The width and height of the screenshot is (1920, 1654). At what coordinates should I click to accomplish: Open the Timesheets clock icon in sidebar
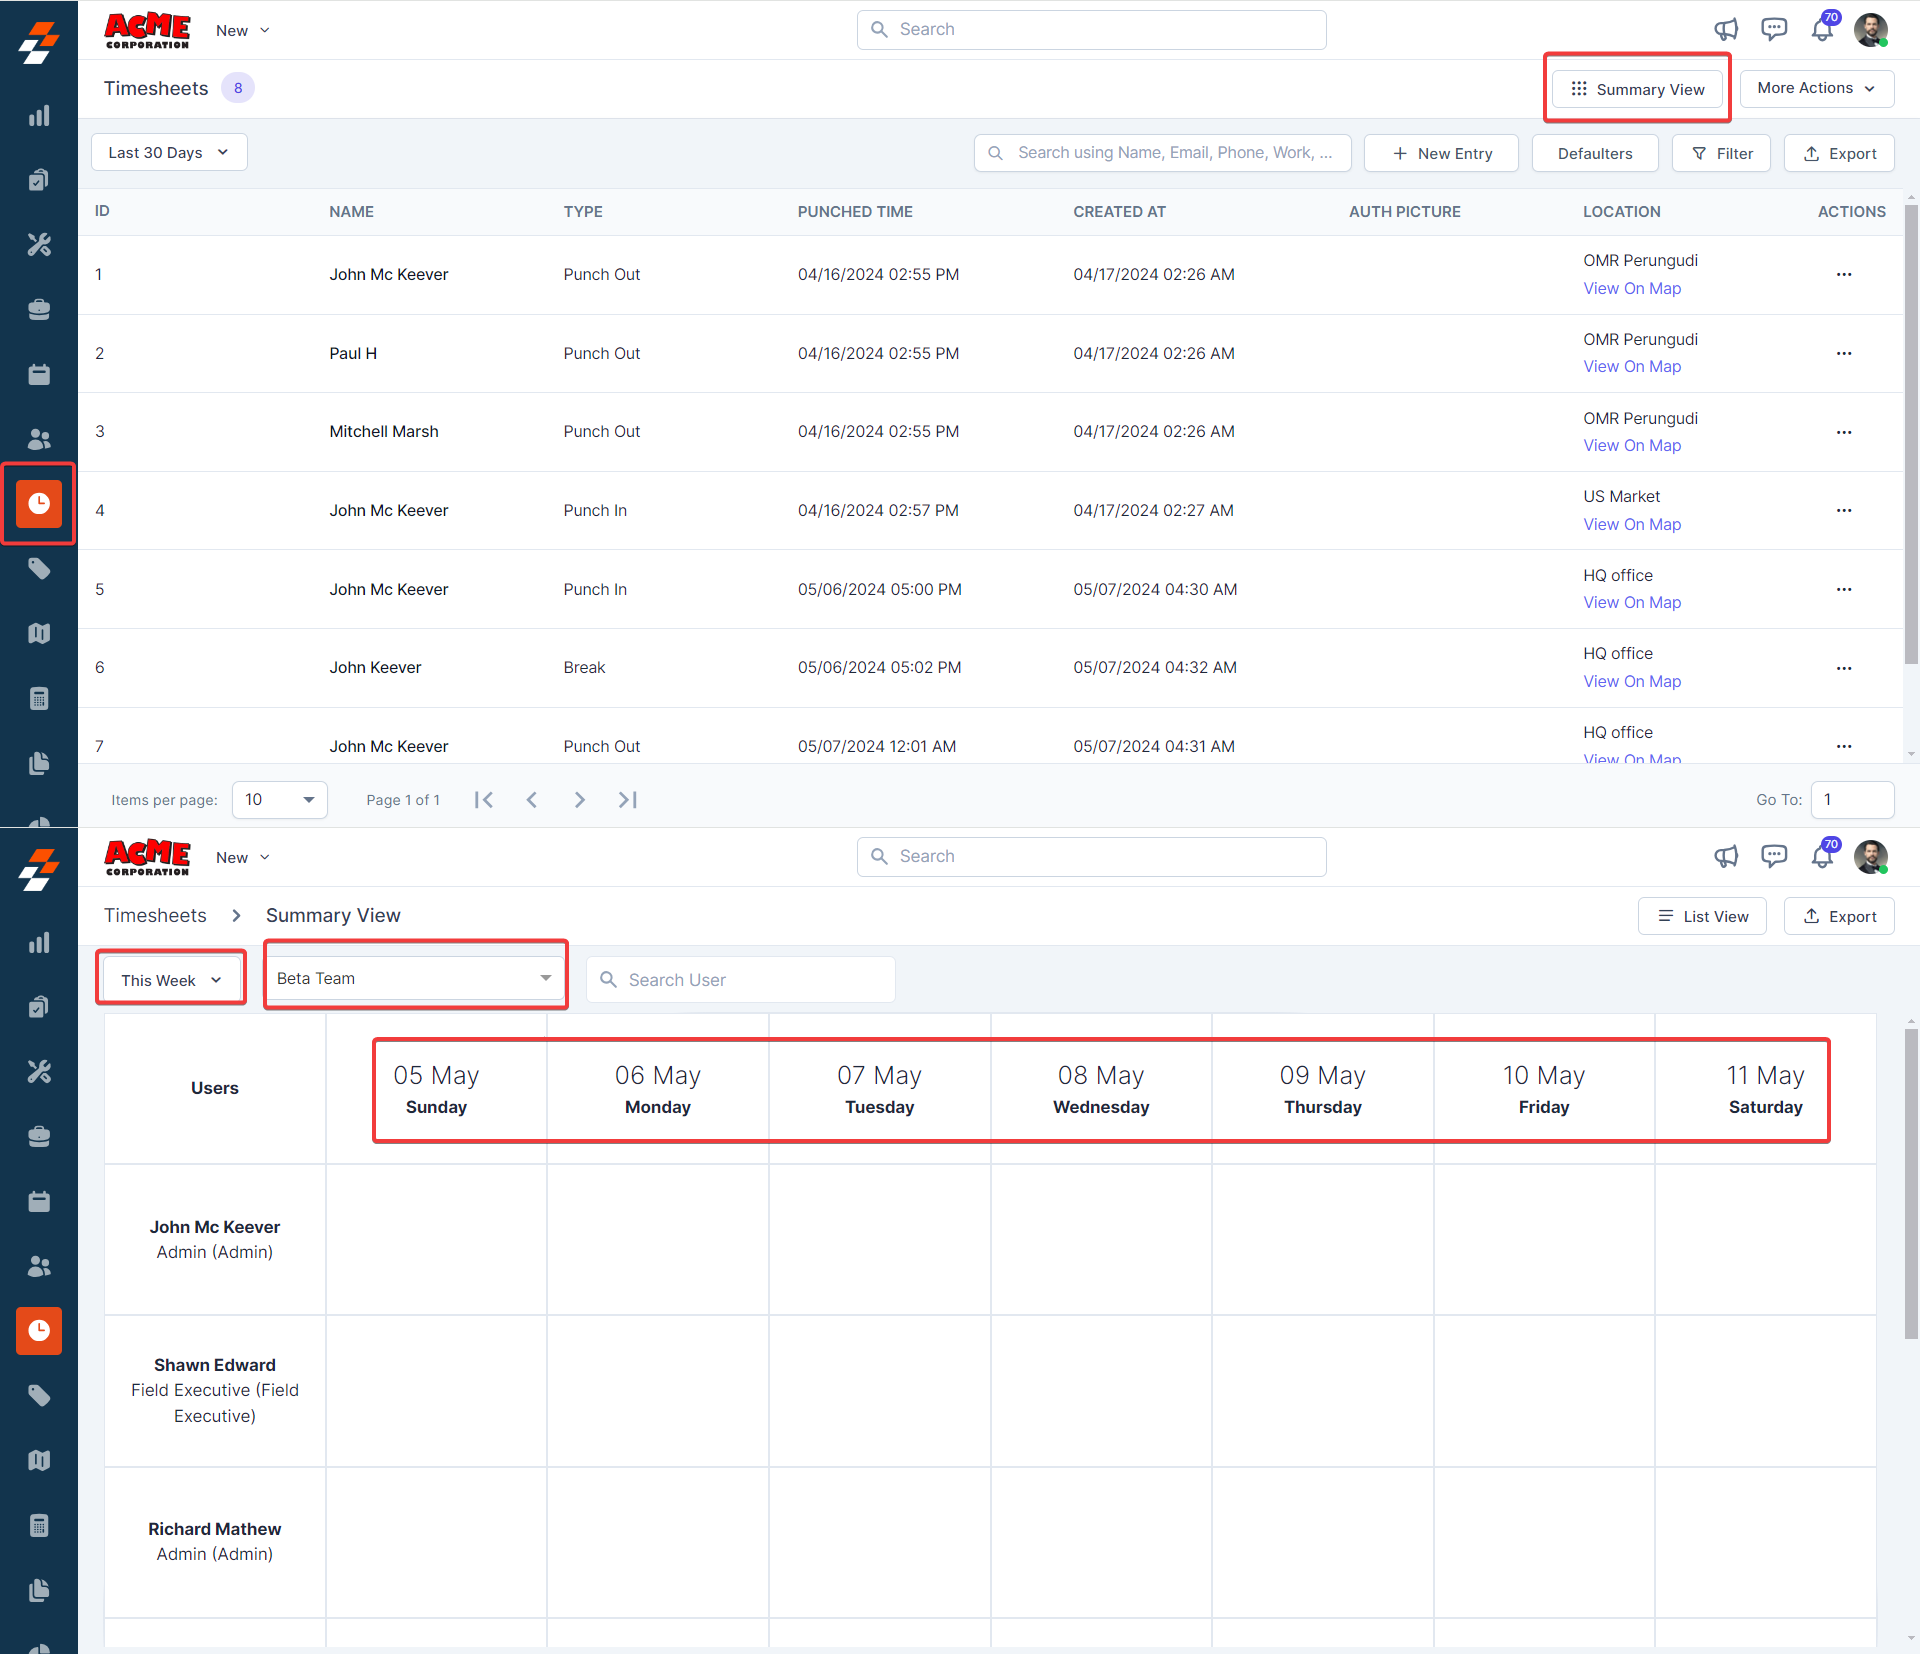tap(39, 503)
